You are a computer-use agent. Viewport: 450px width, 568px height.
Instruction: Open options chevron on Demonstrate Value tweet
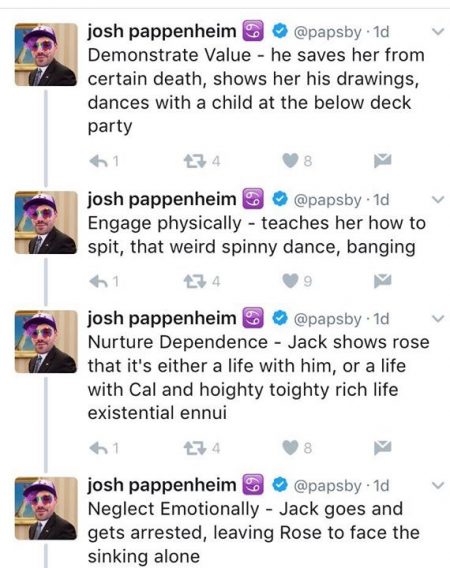[438, 32]
